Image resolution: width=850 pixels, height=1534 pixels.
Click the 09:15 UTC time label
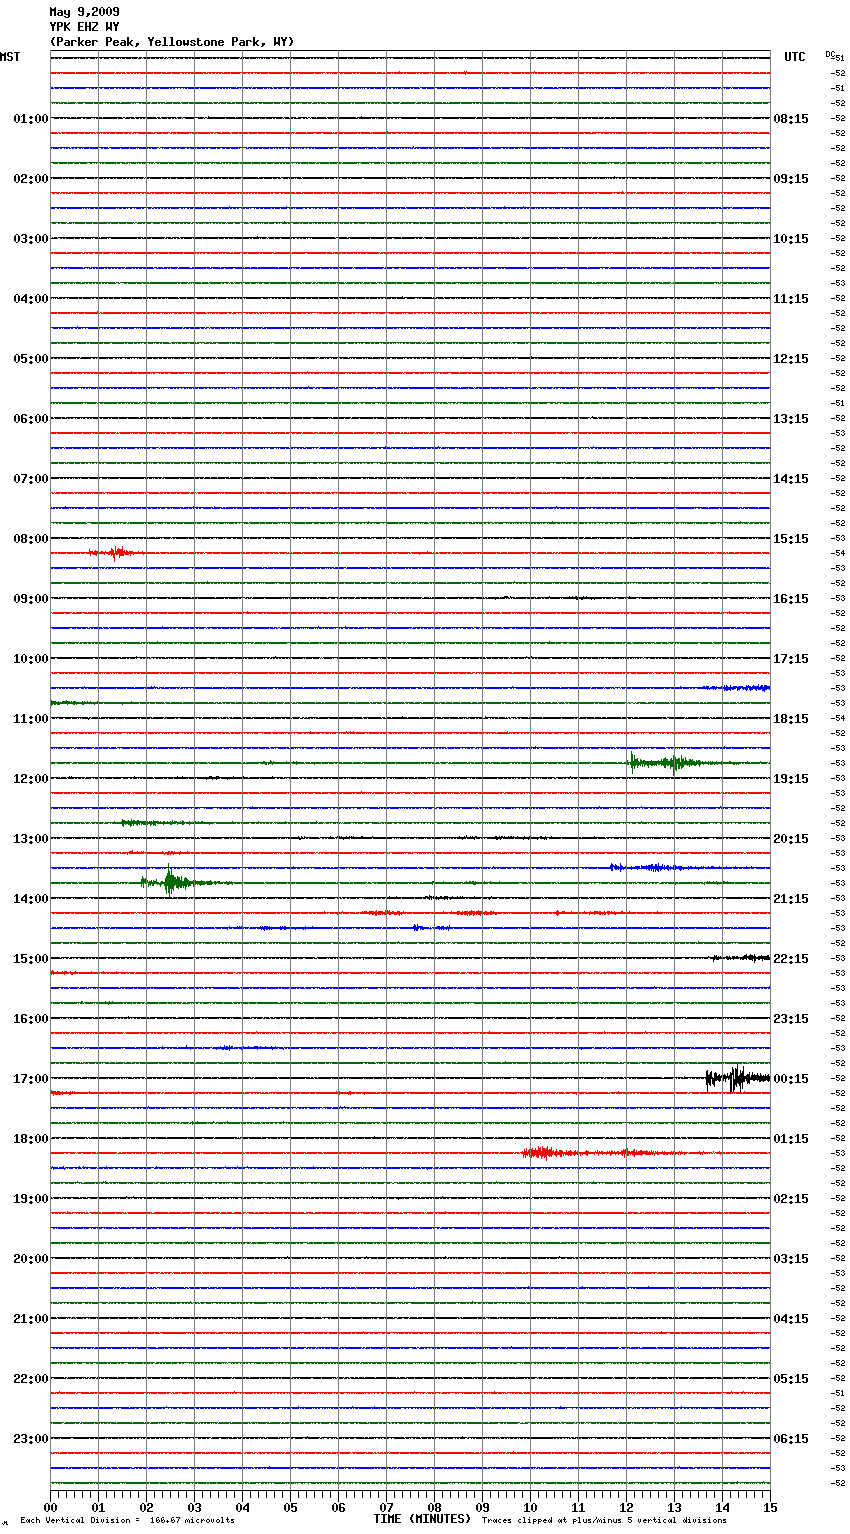791,179
